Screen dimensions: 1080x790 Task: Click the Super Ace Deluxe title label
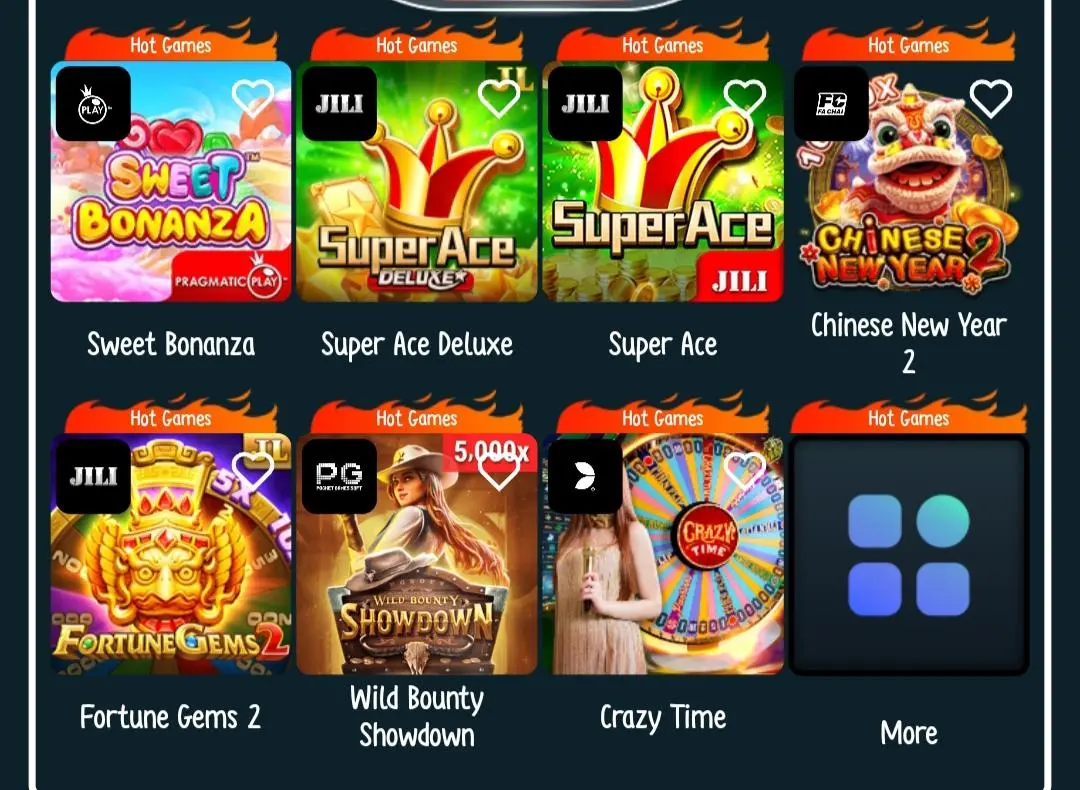click(417, 344)
